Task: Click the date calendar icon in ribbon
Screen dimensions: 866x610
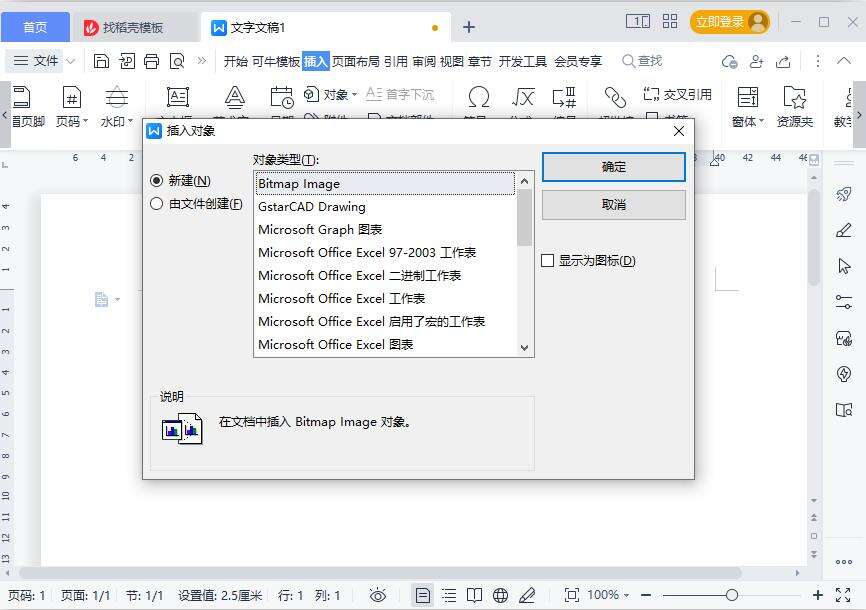Action: 282,97
